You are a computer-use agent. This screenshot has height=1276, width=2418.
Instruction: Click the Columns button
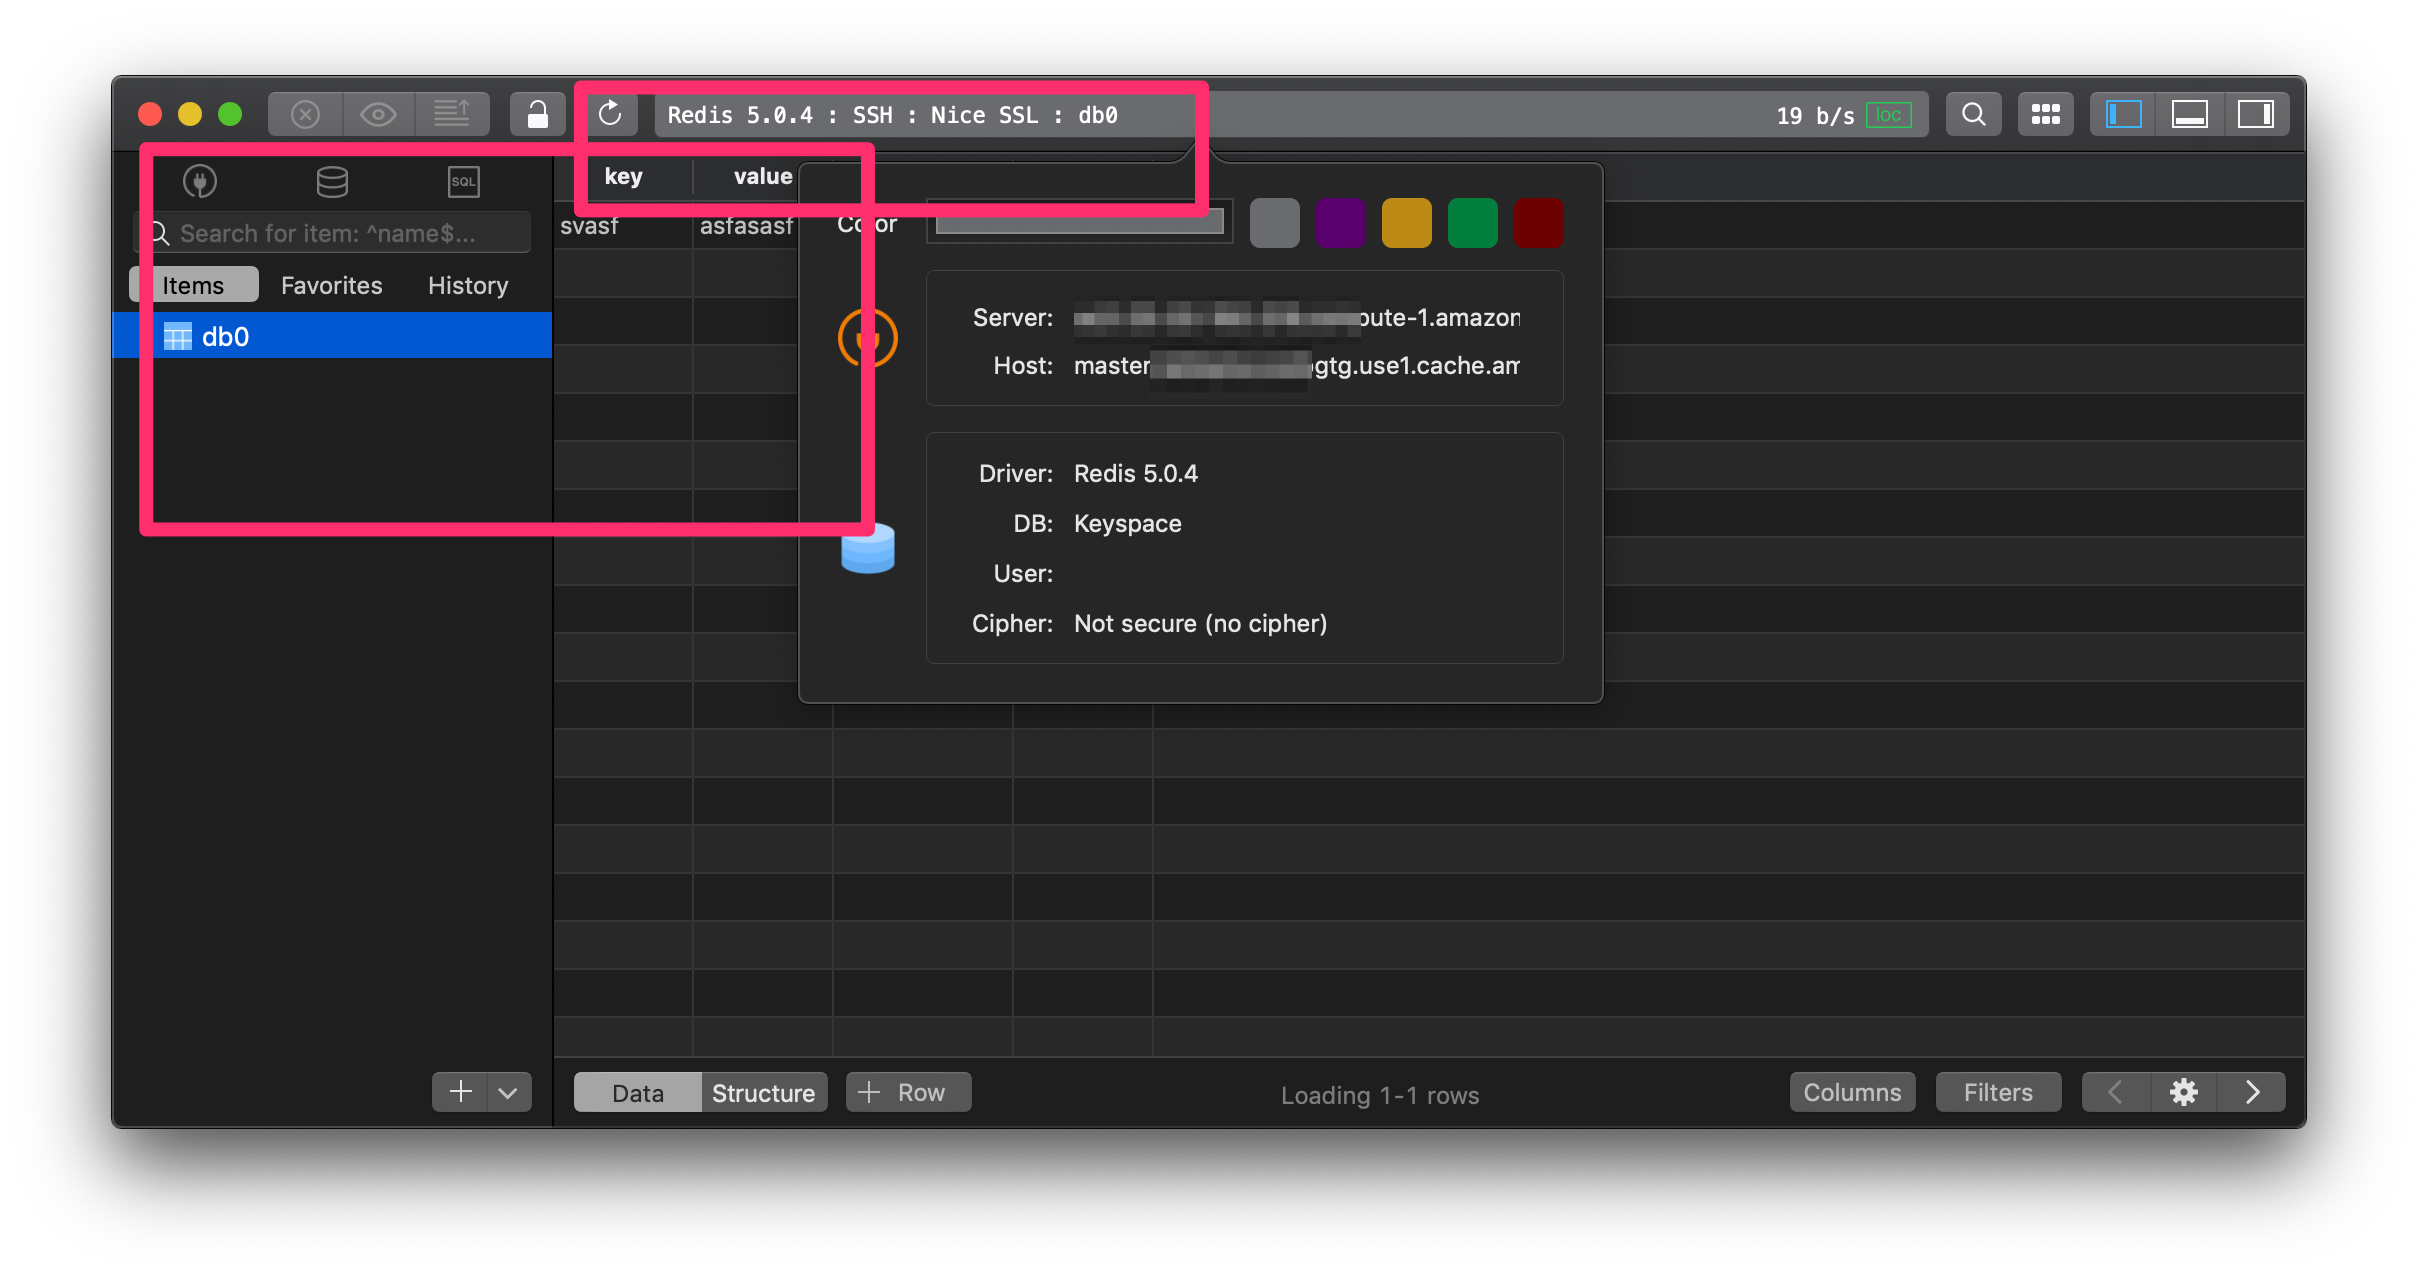1850,1092
